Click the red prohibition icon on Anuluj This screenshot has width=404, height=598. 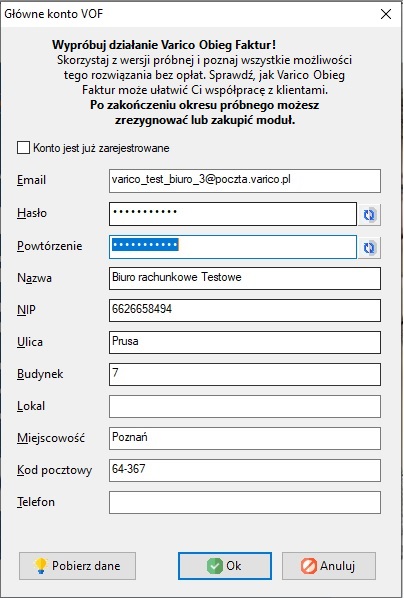point(308,566)
